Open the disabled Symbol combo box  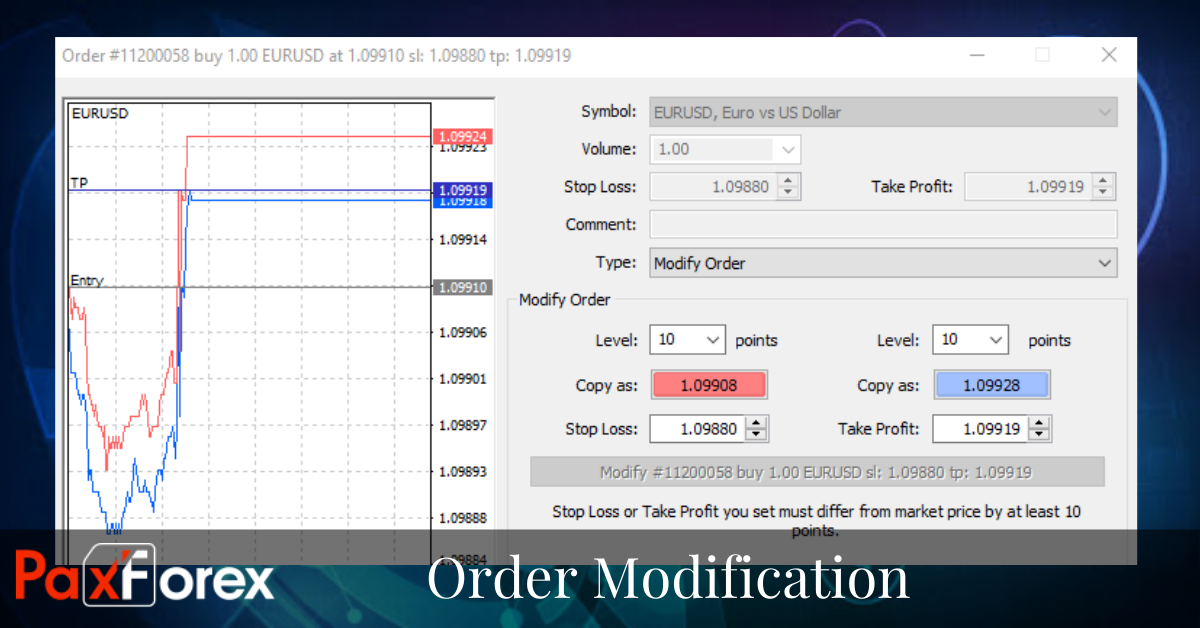click(1103, 111)
